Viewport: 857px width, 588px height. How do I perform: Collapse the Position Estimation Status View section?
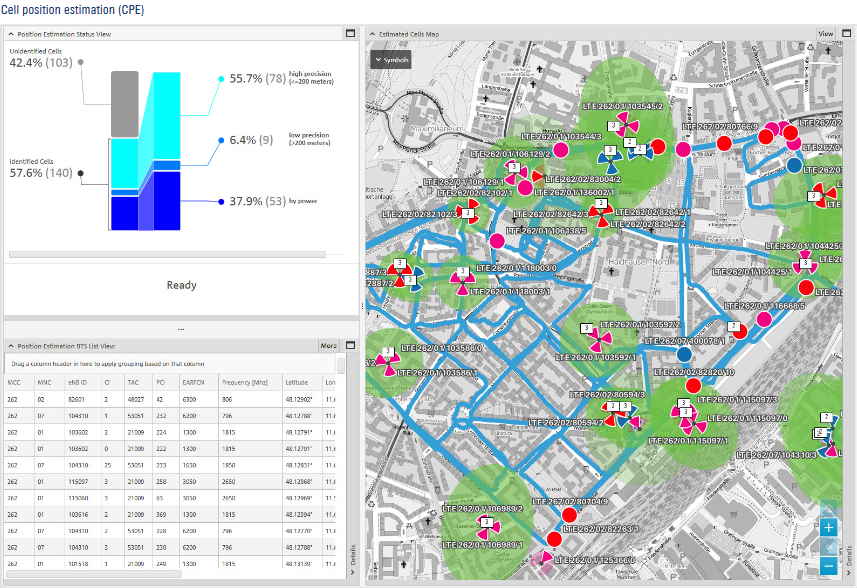pos(10,34)
